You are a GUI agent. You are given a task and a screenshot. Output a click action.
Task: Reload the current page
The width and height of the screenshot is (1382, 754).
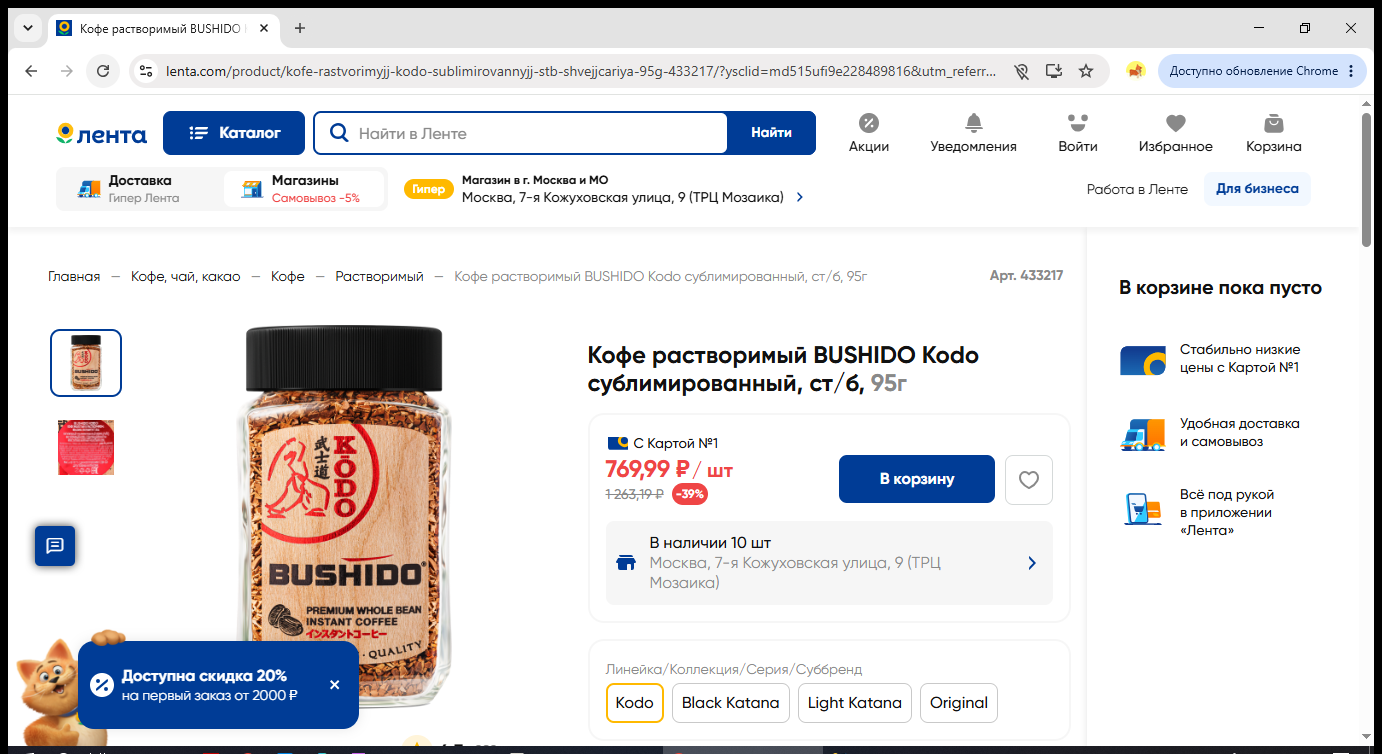pos(103,71)
